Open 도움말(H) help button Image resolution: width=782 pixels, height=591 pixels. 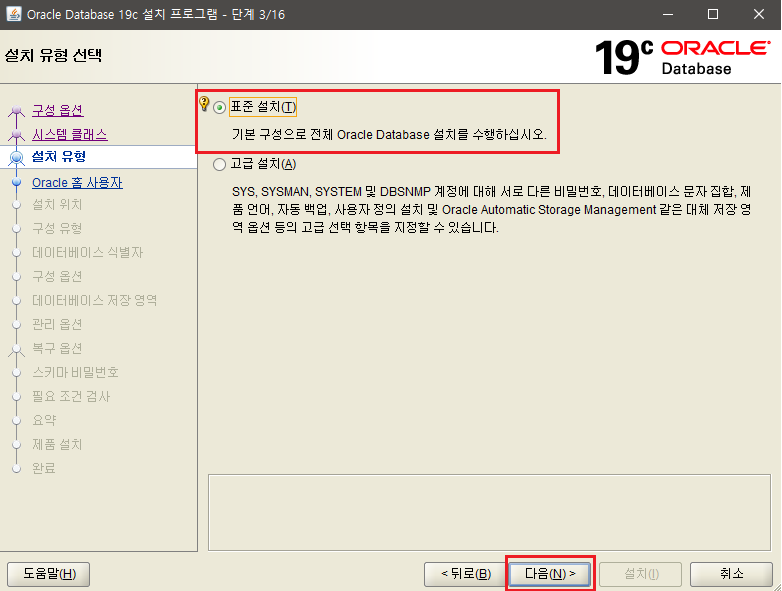pos(49,574)
